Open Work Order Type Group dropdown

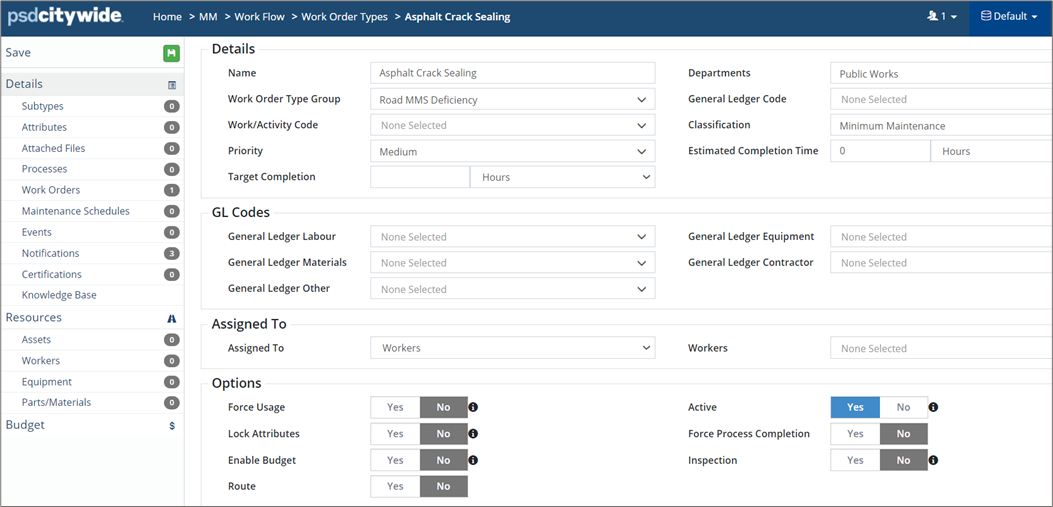(x=512, y=100)
